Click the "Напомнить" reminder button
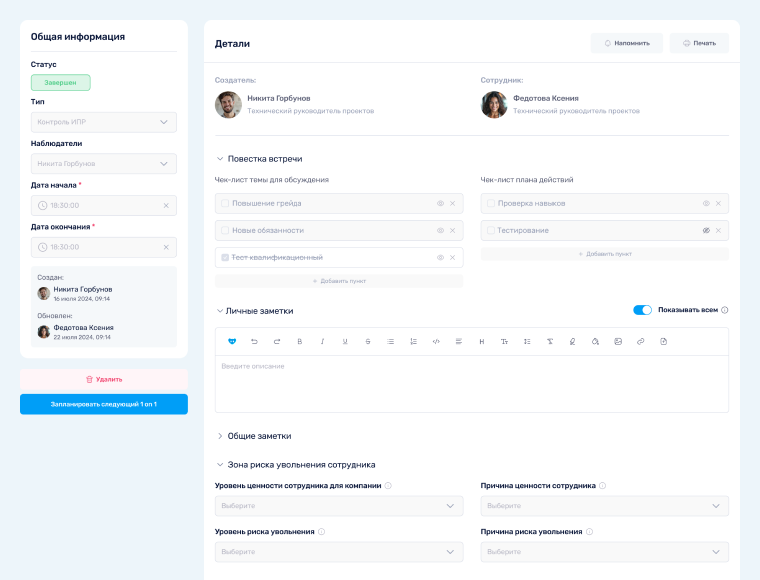This screenshot has height=580, width=760. pyautogui.click(x=626, y=43)
